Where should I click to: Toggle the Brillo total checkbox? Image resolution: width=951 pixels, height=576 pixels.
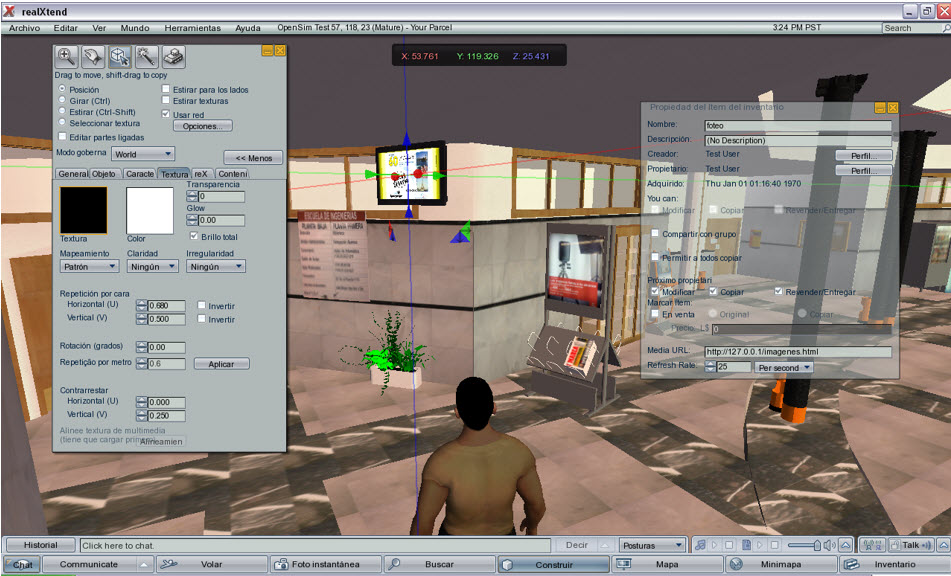click(x=194, y=236)
